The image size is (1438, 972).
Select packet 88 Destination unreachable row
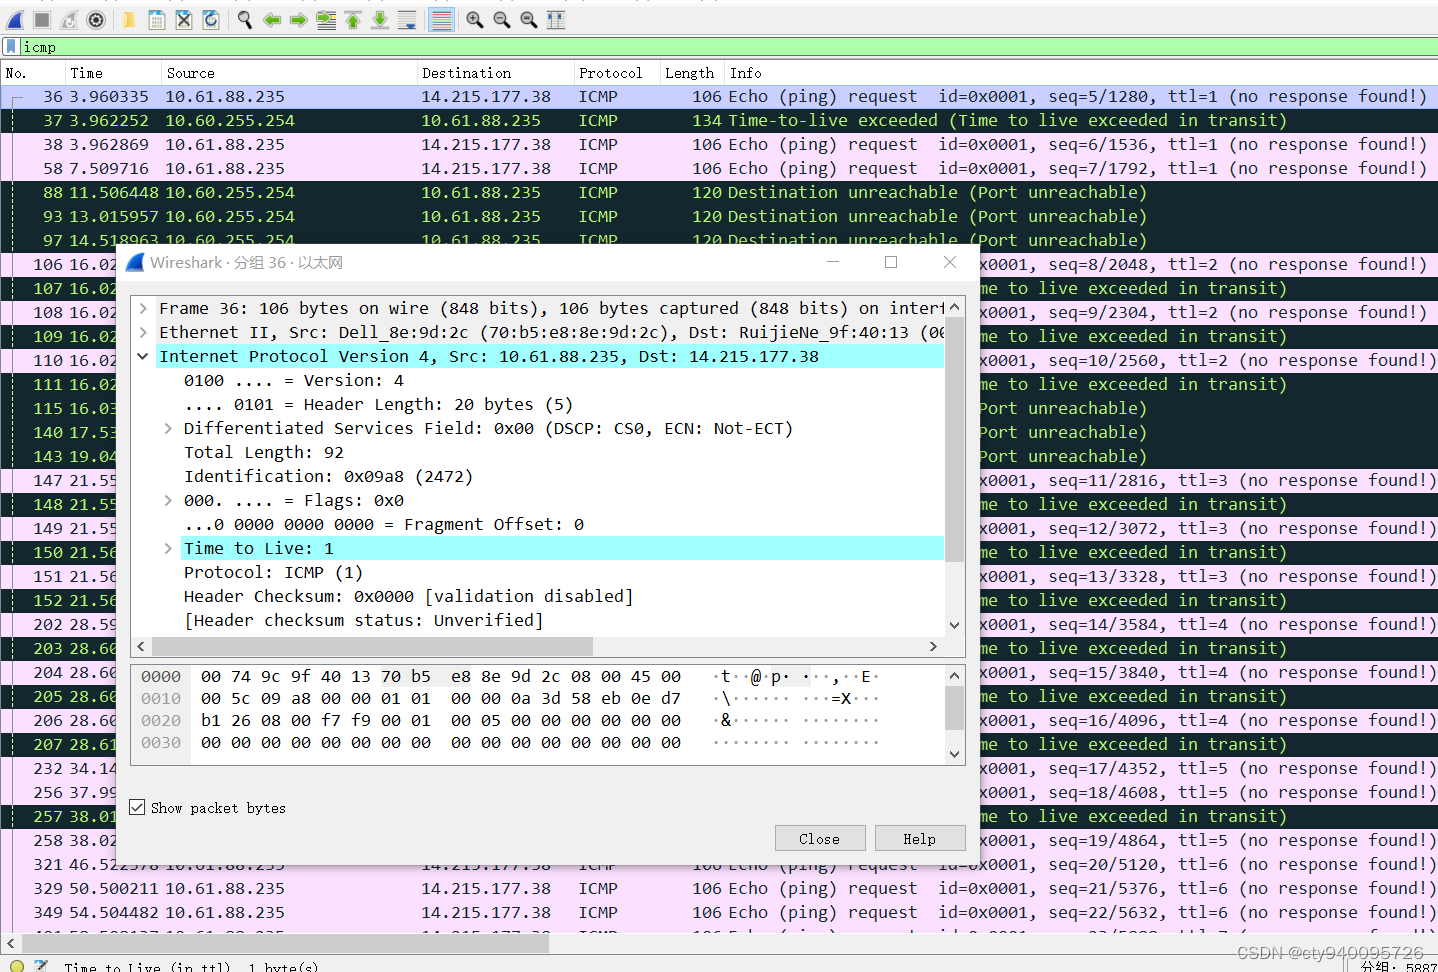click(x=719, y=192)
